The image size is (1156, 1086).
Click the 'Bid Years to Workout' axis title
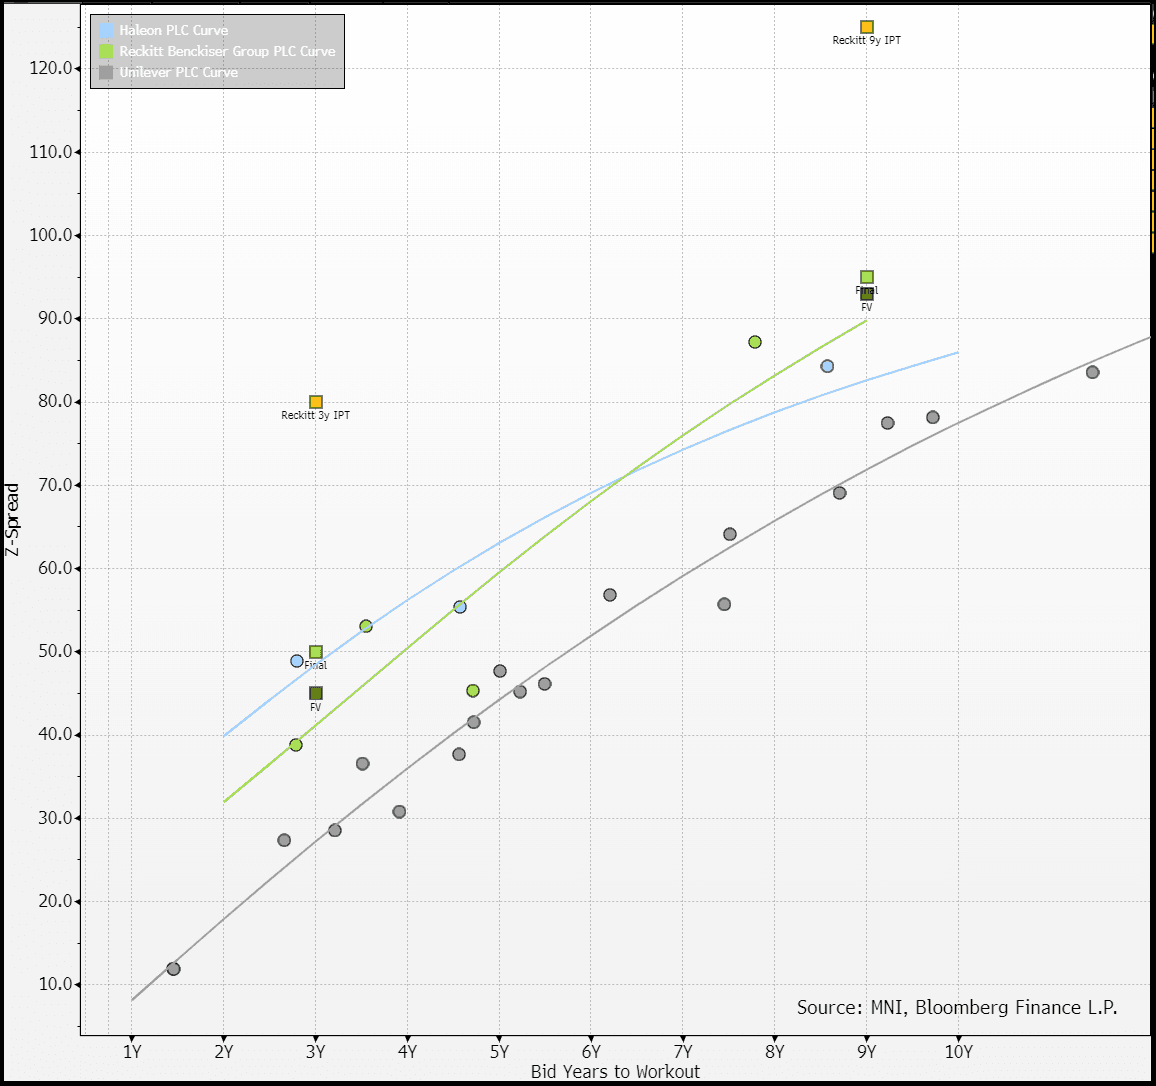click(615, 1072)
